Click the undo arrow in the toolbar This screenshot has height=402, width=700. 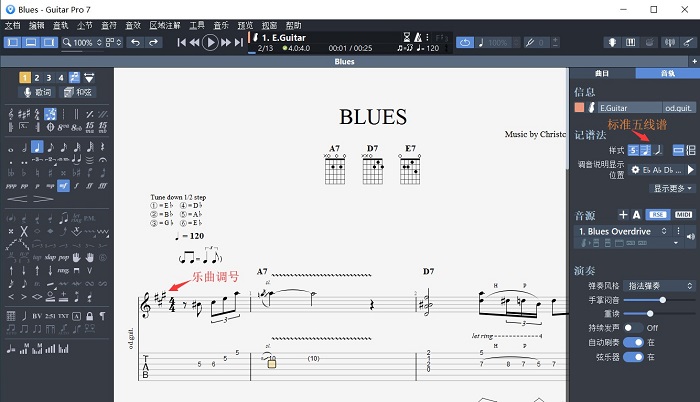point(137,43)
